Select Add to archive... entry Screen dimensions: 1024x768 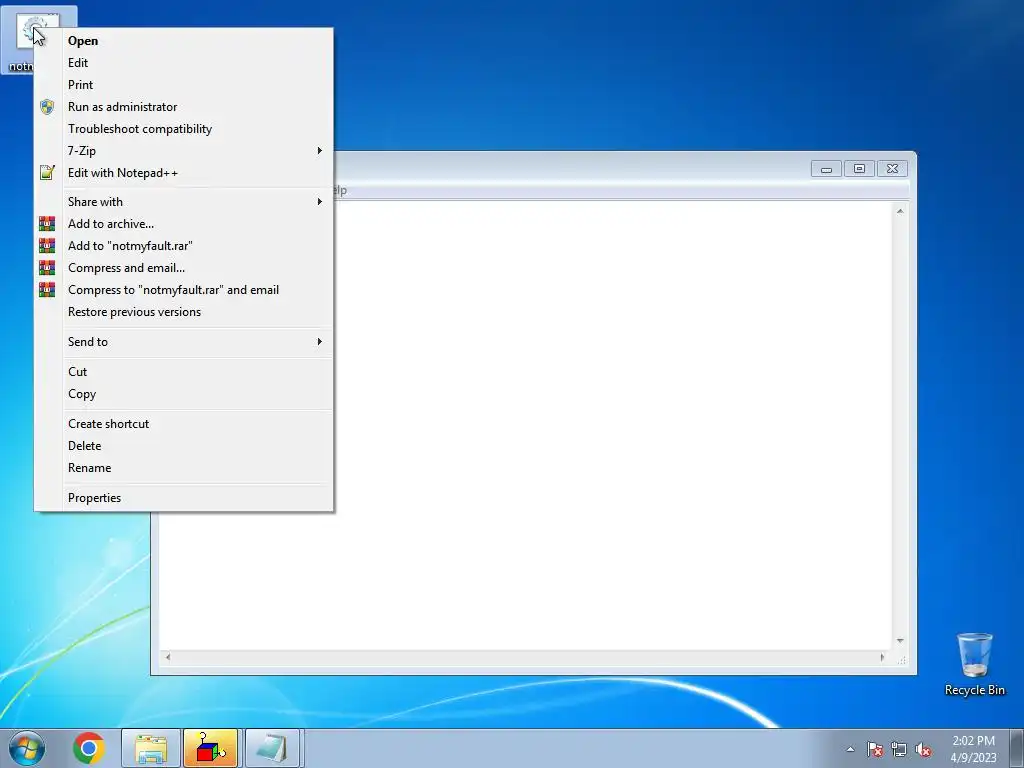184,223
